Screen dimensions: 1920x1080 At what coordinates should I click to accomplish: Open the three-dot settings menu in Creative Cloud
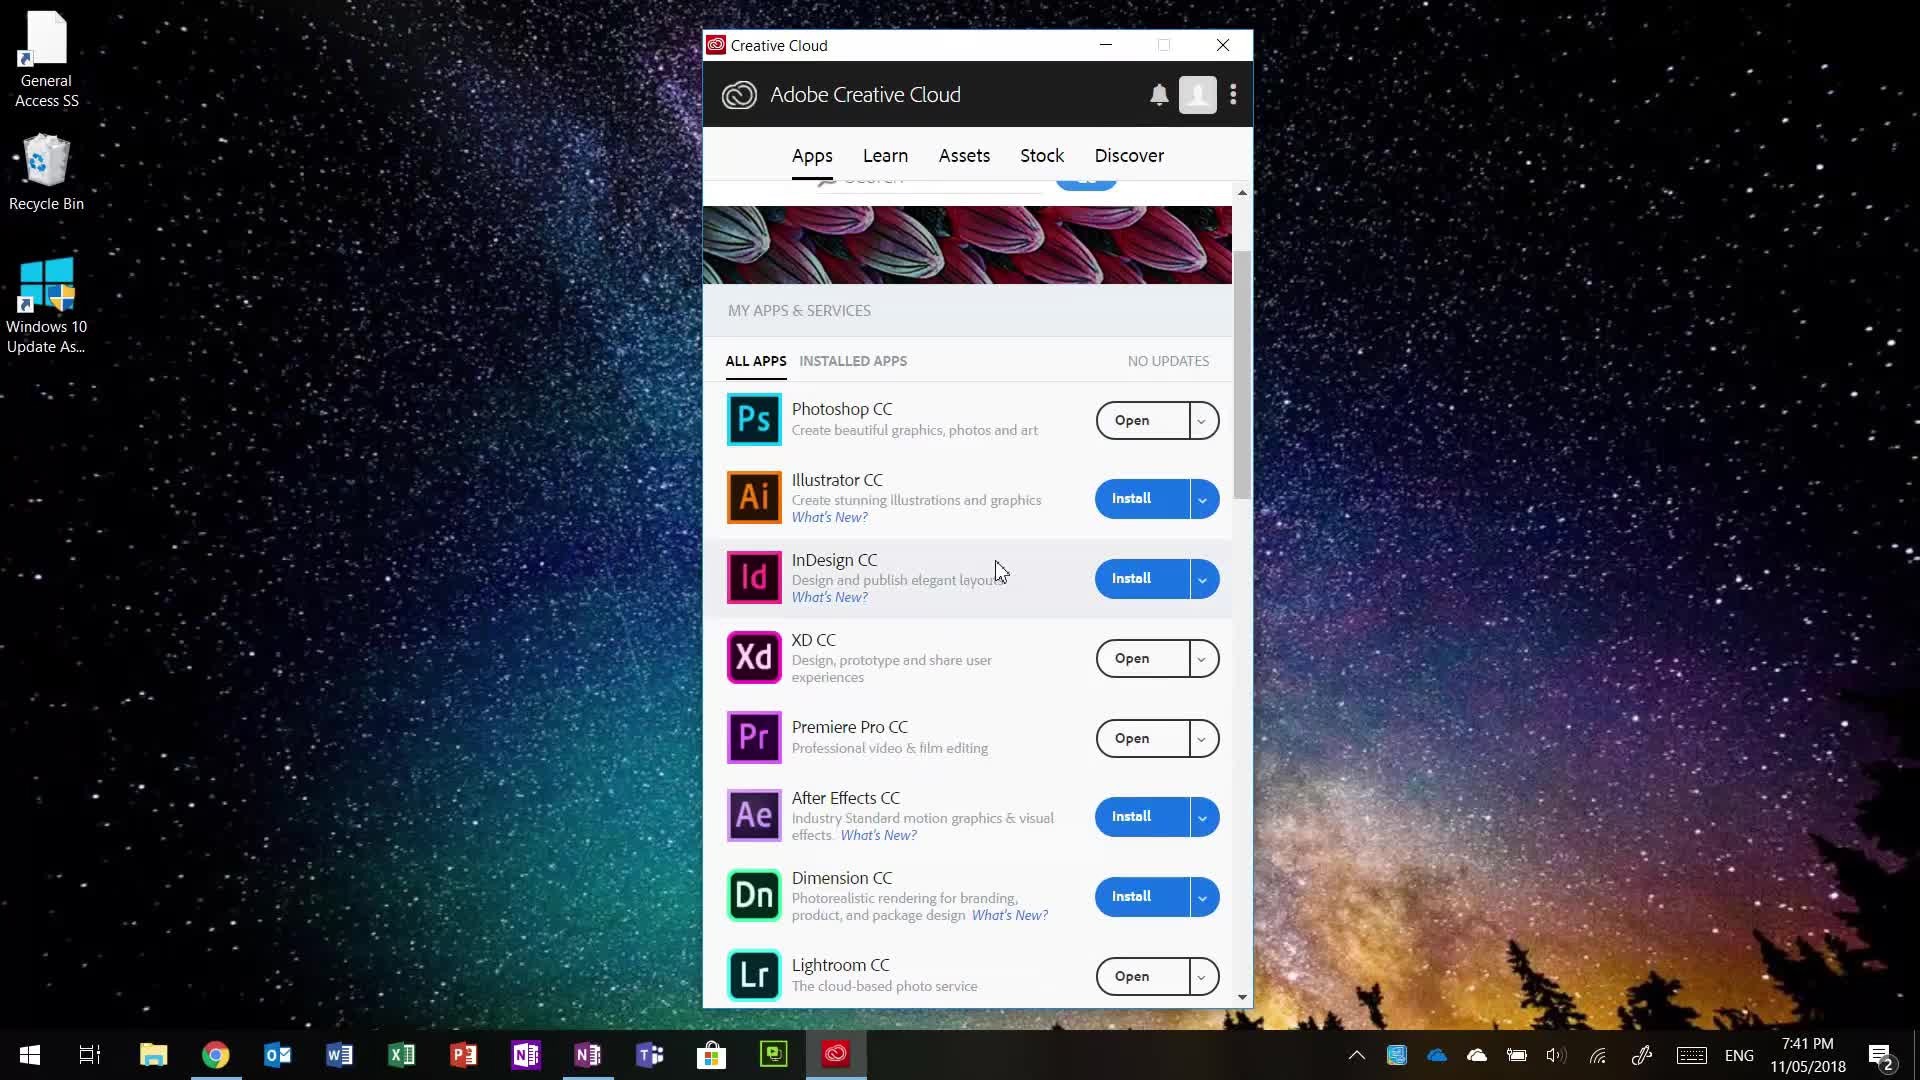(1234, 95)
